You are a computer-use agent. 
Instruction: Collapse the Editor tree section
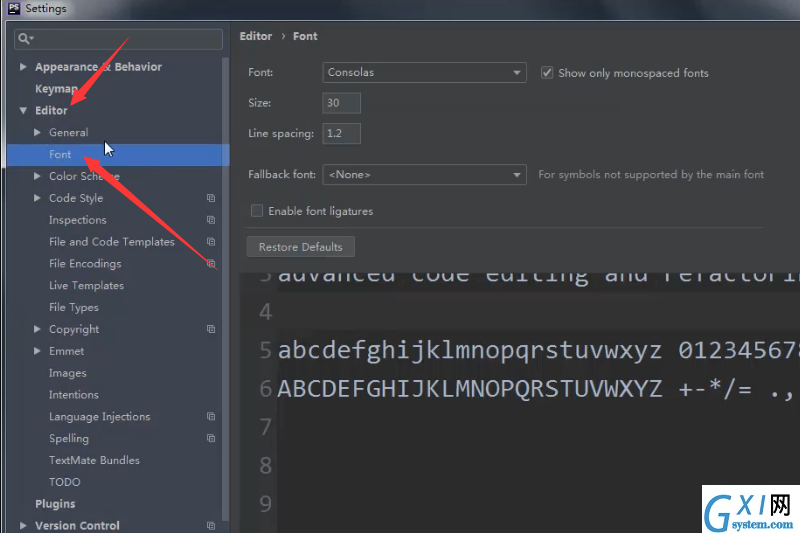click(23, 110)
